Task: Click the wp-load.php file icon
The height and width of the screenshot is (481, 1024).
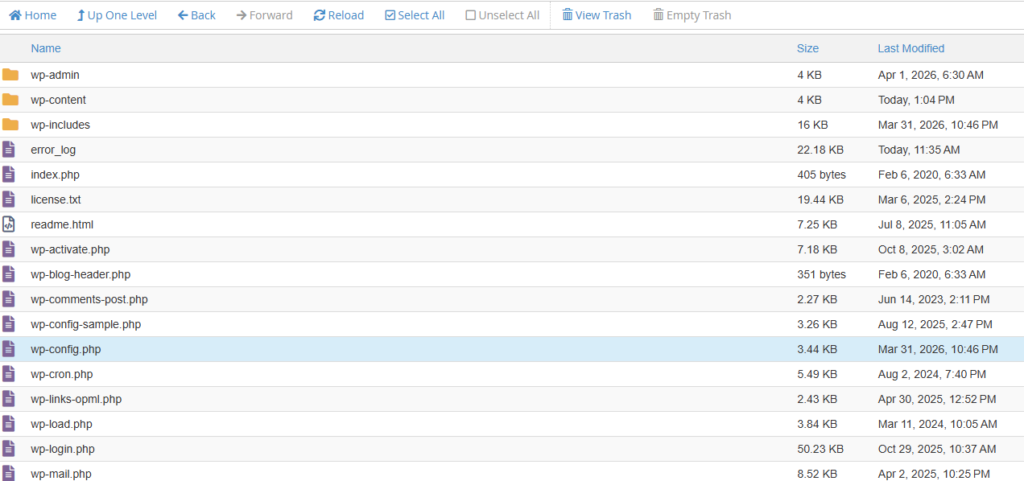Action: (x=8, y=424)
